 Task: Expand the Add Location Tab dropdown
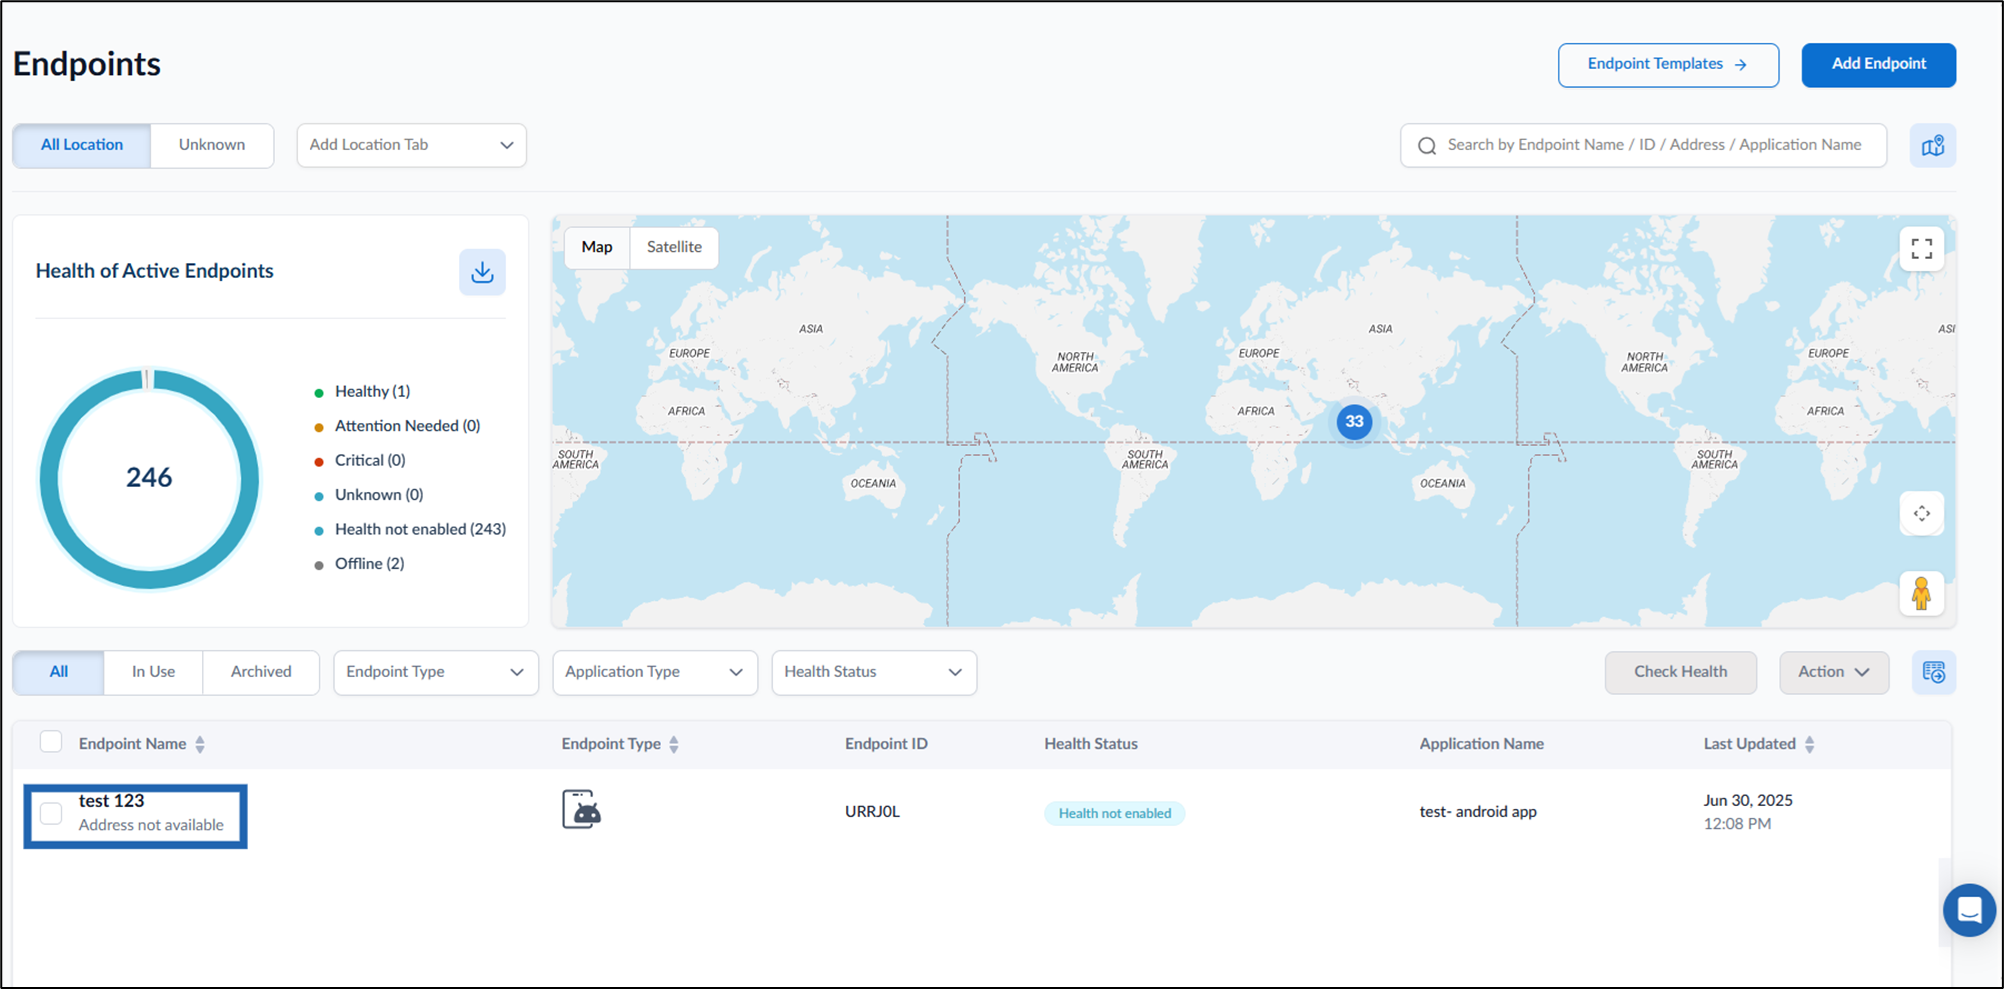tap(411, 146)
